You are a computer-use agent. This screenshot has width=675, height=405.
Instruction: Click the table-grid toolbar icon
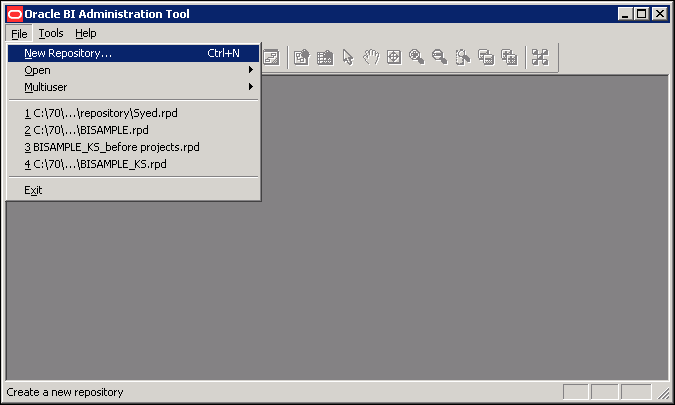point(325,57)
